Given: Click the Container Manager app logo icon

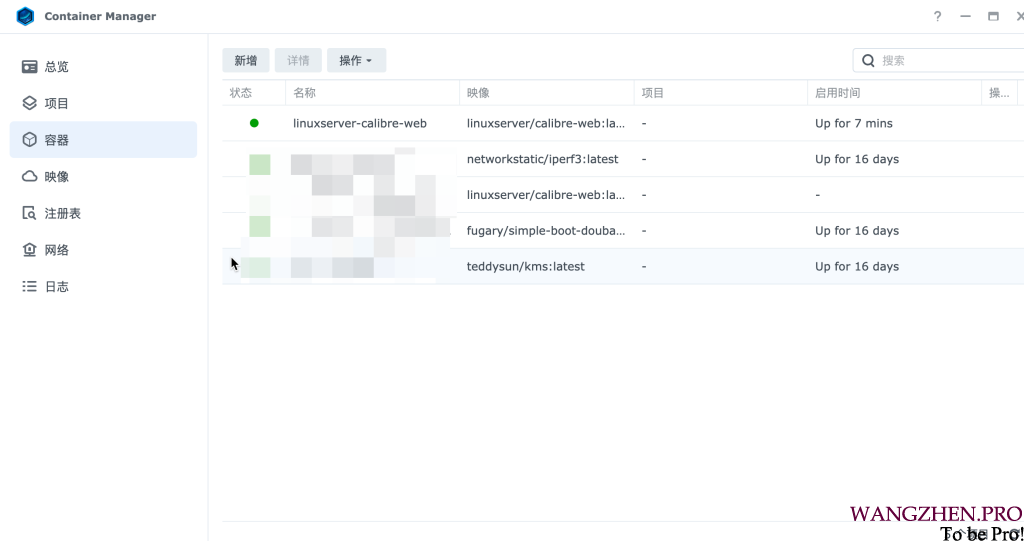Looking at the screenshot, I should [25, 16].
